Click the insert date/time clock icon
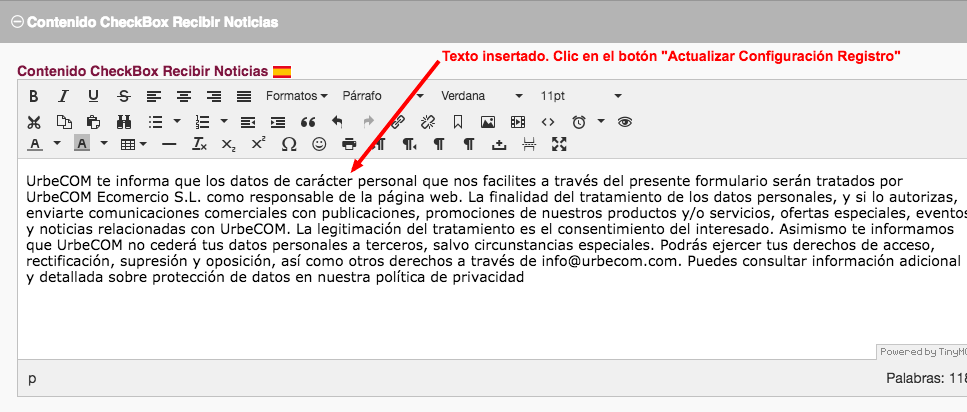Viewport: 967px width, 412px height. (x=579, y=122)
